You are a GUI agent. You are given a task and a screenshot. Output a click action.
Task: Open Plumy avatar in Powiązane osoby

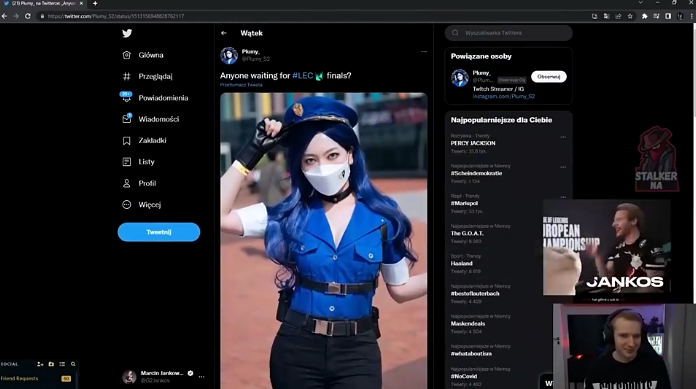(460, 78)
